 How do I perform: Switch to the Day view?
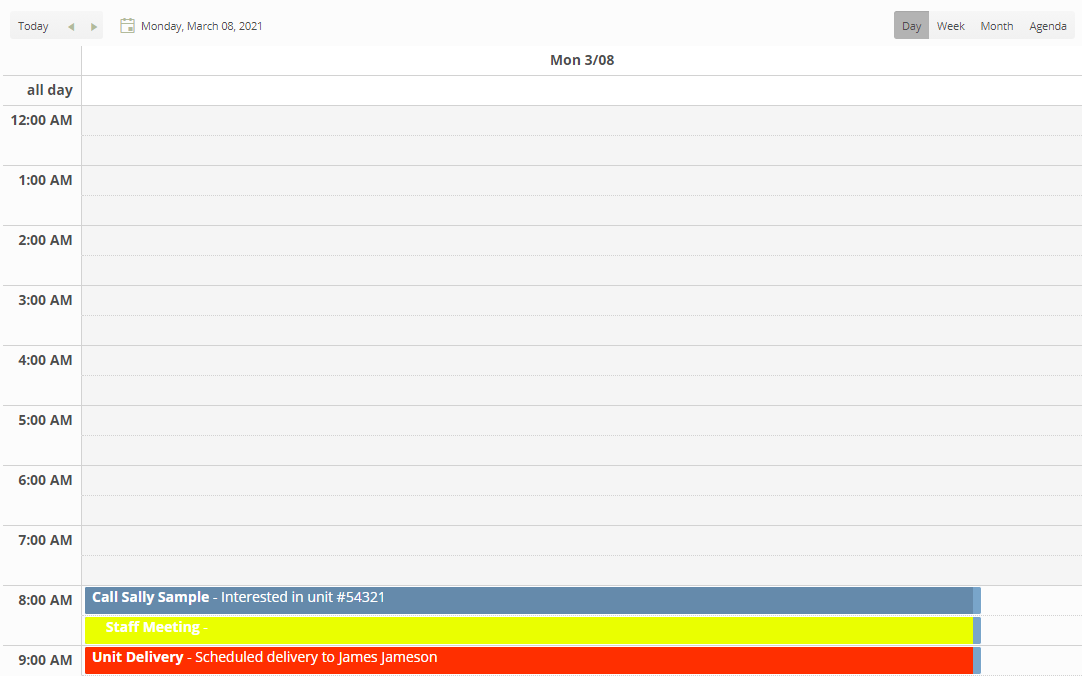[911, 26]
